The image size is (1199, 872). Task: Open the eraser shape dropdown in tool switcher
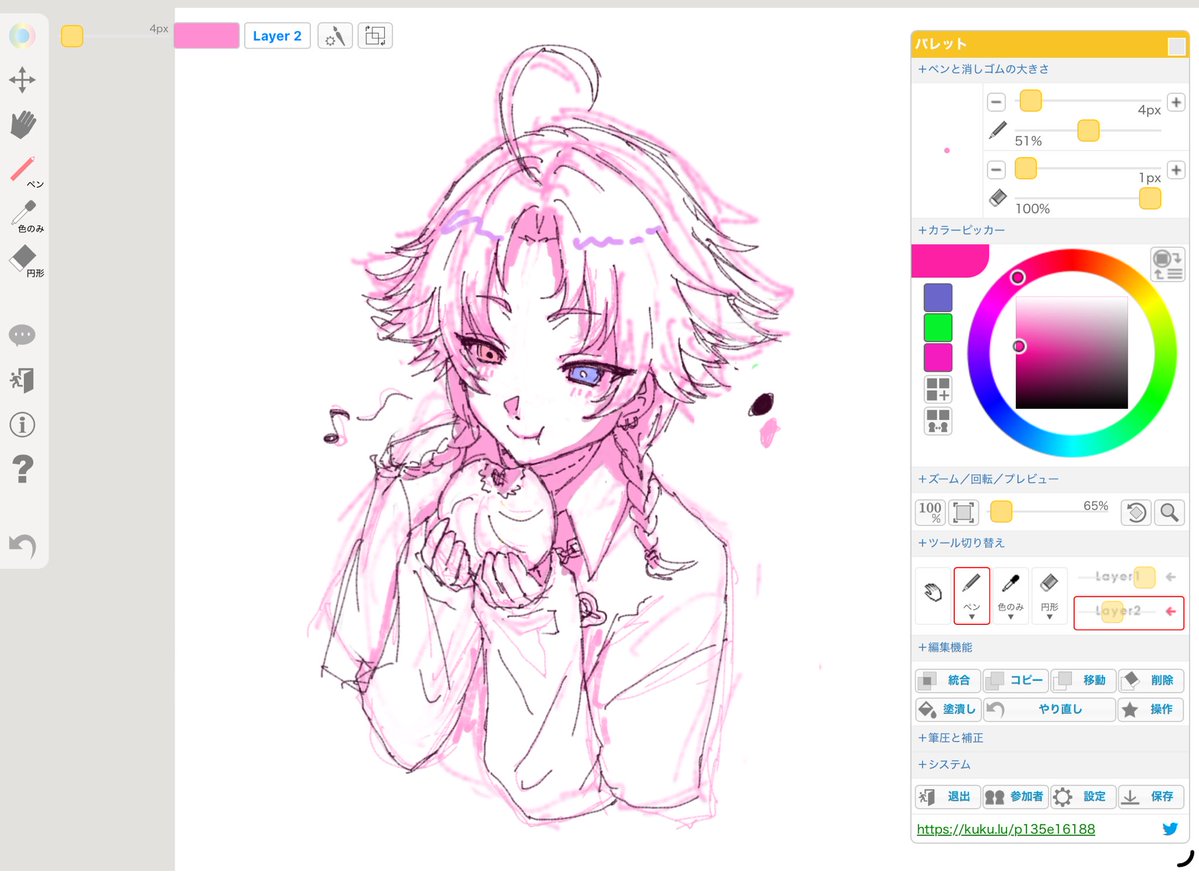tap(1049, 596)
